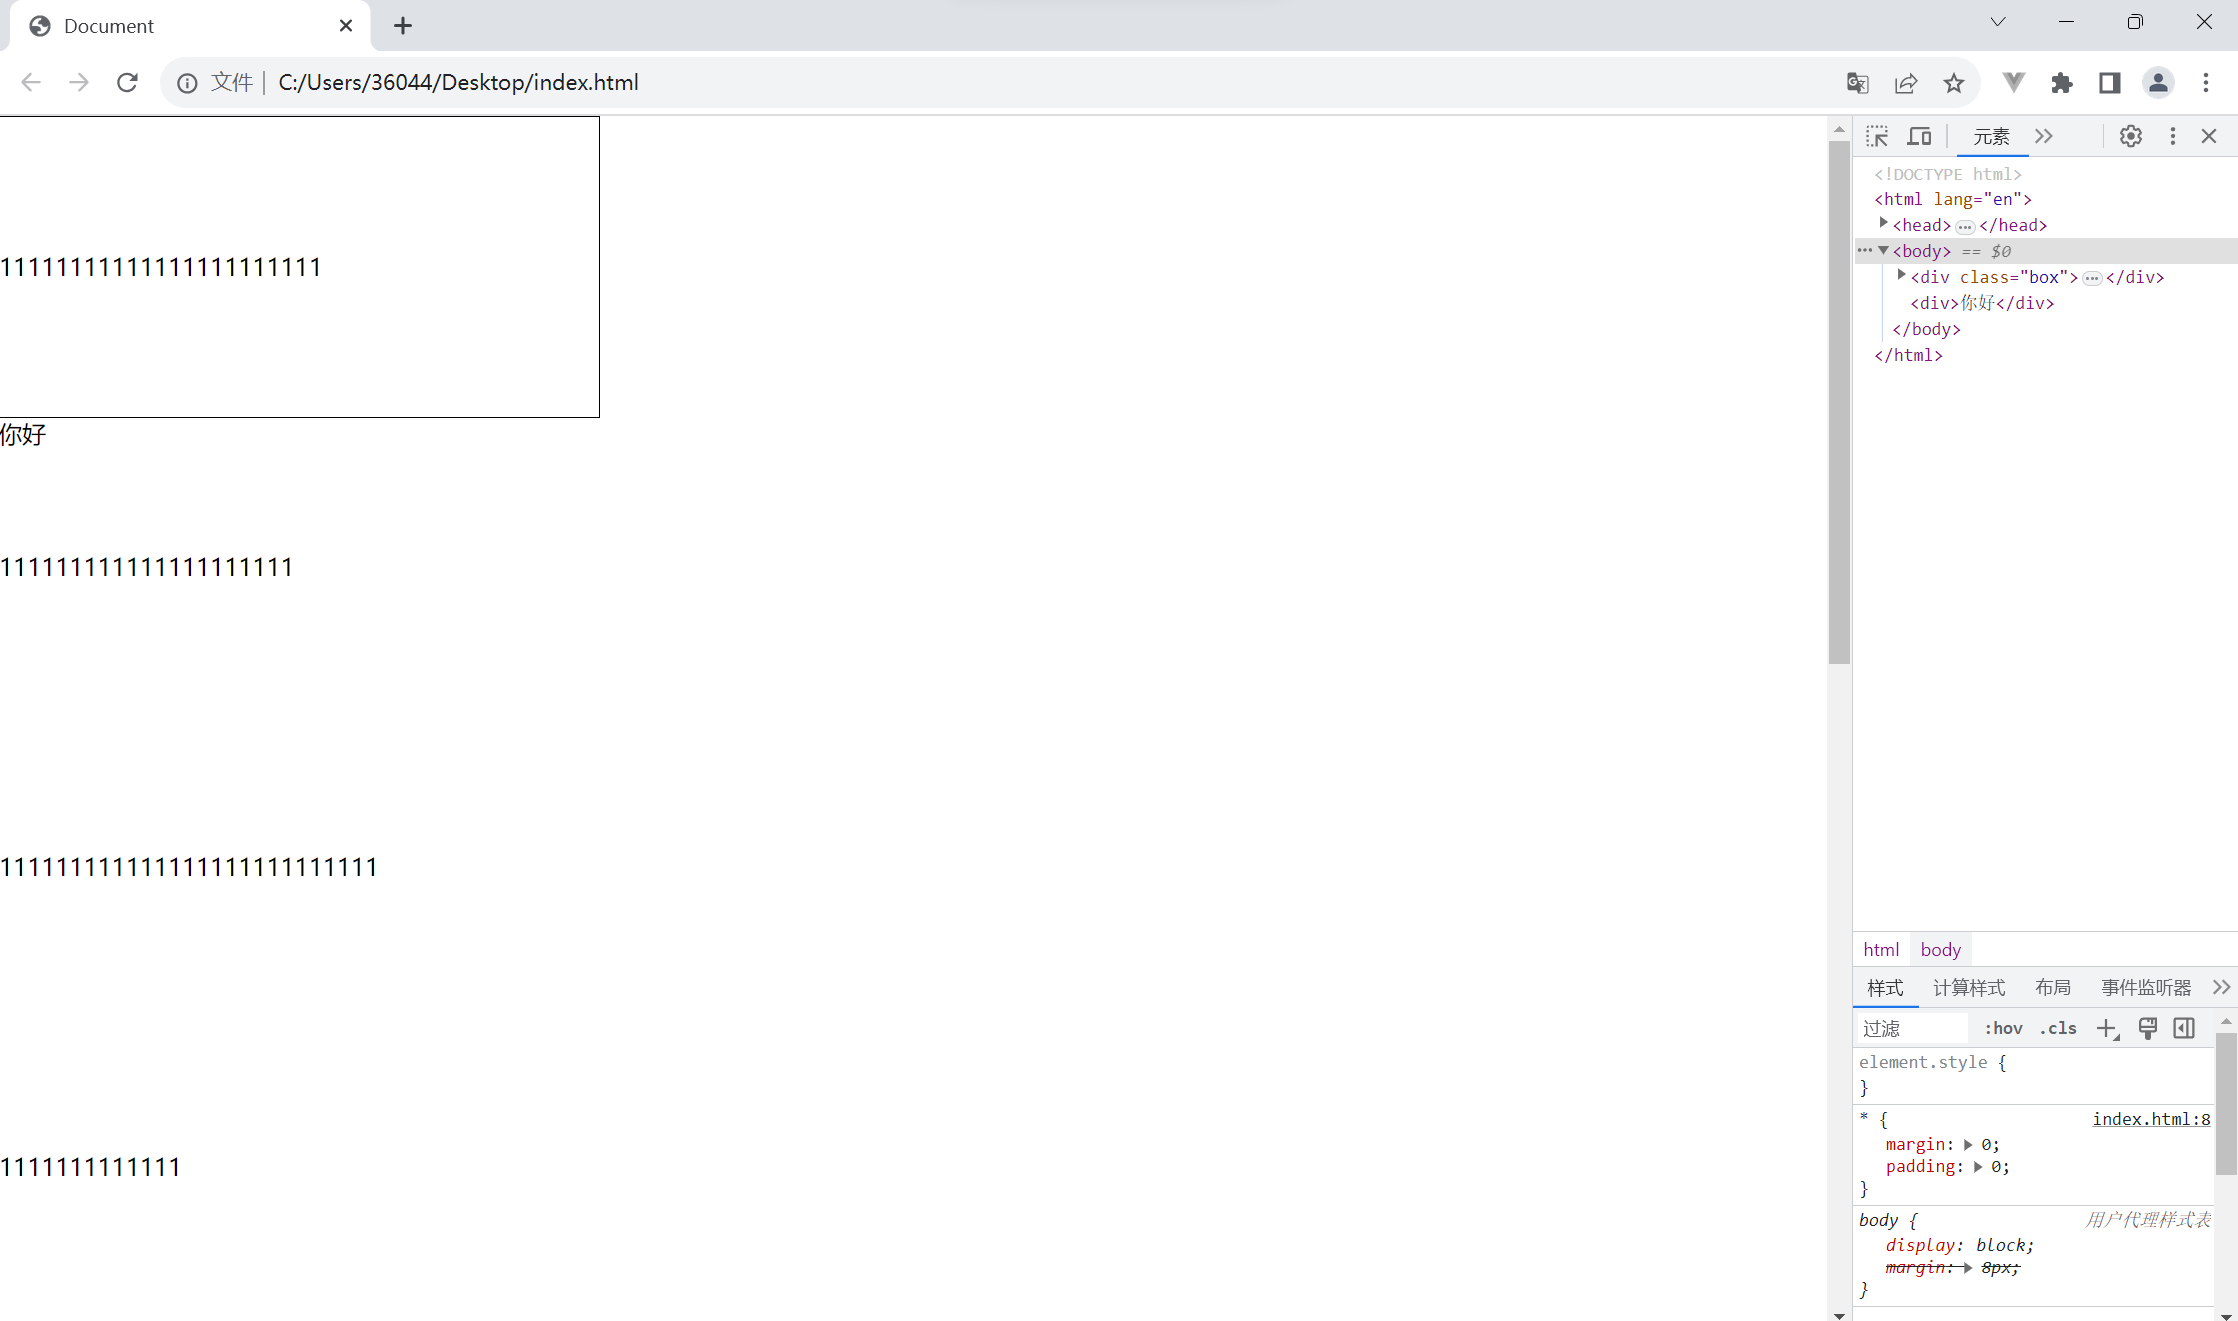Screen dimensions: 2238x1321
Task: Switch to the 事件监听器 tab
Action: coord(2146,988)
